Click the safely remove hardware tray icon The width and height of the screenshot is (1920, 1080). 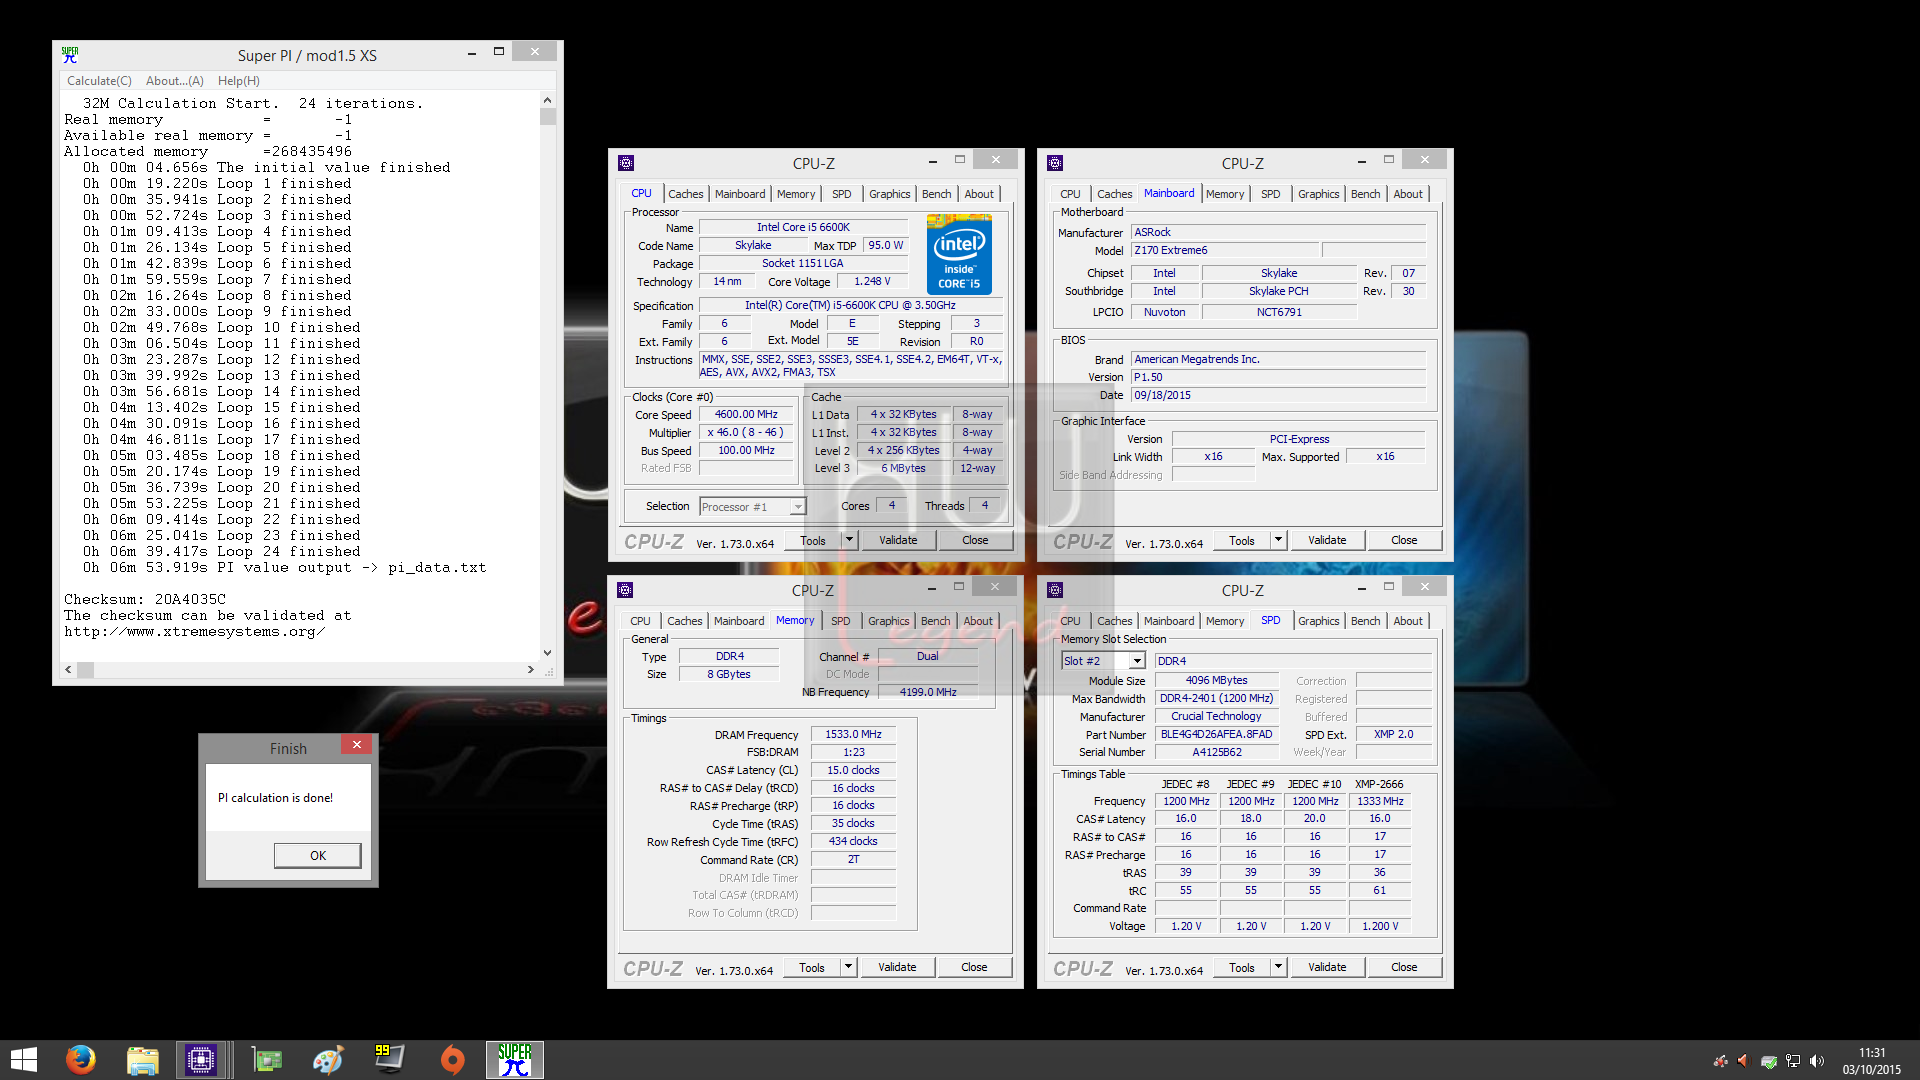point(1768,1061)
